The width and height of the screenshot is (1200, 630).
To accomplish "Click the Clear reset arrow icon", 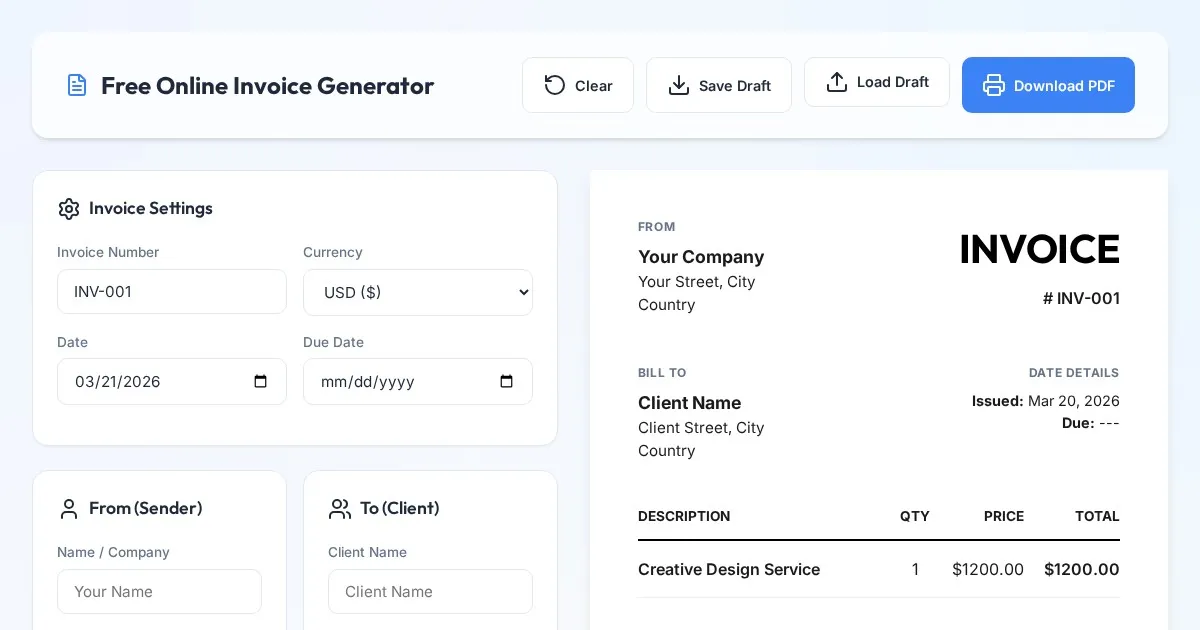I will [x=554, y=85].
